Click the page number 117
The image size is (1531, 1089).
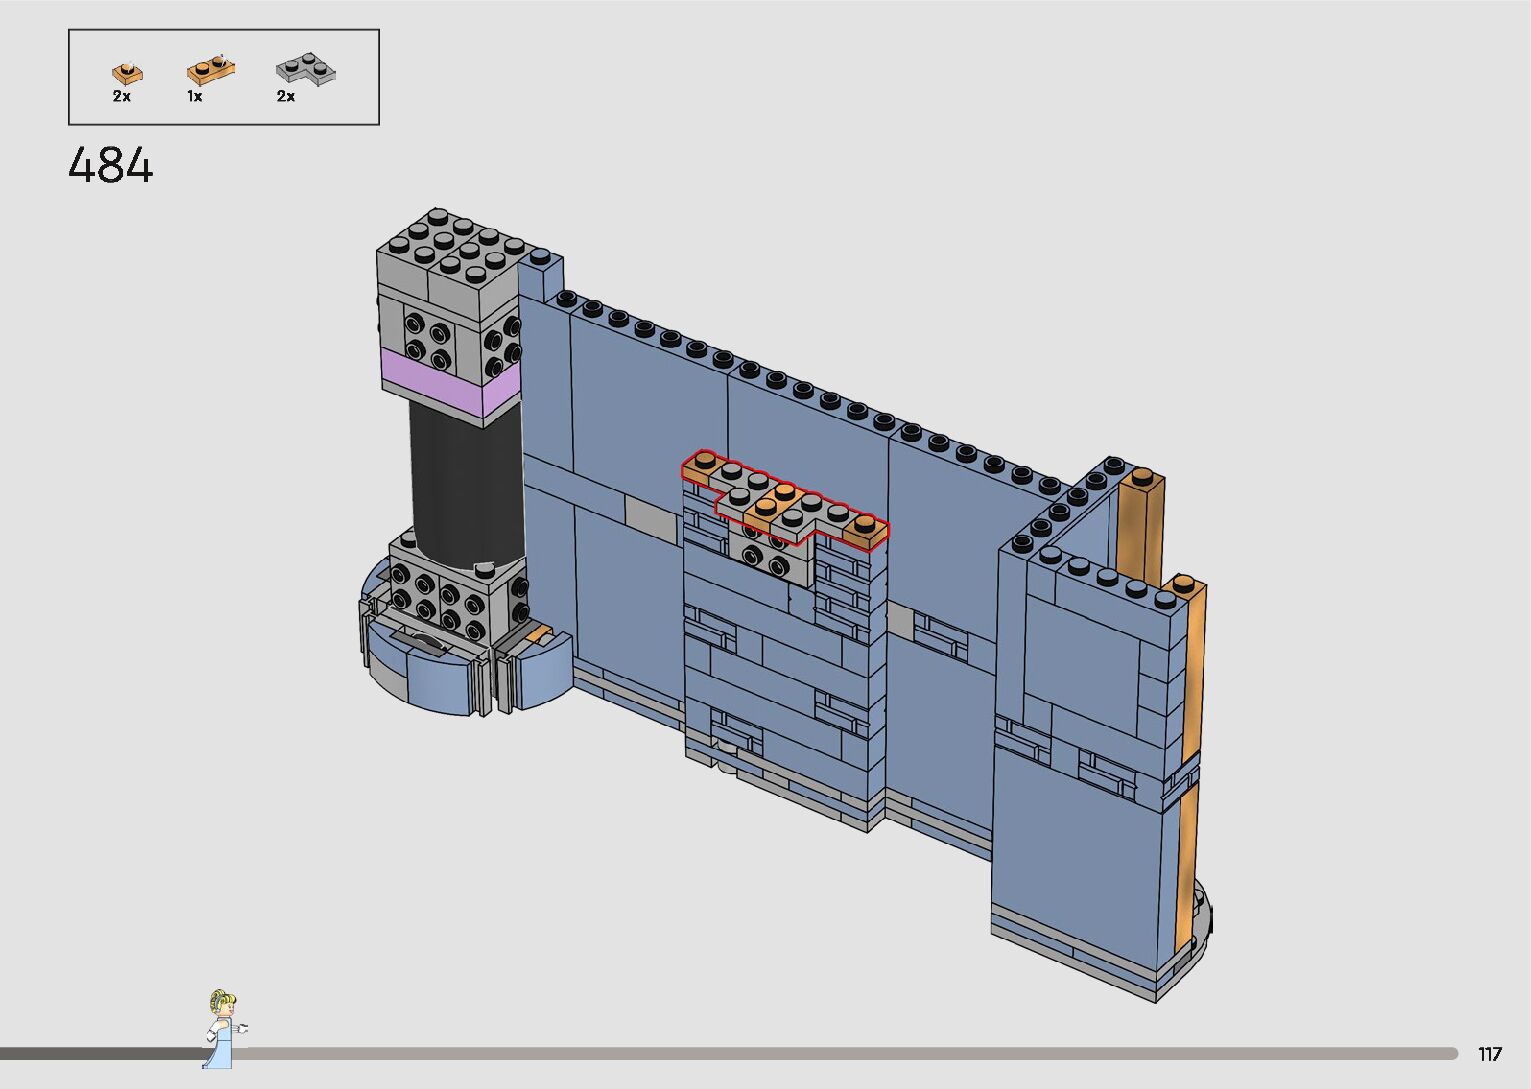[1489, 1054]
